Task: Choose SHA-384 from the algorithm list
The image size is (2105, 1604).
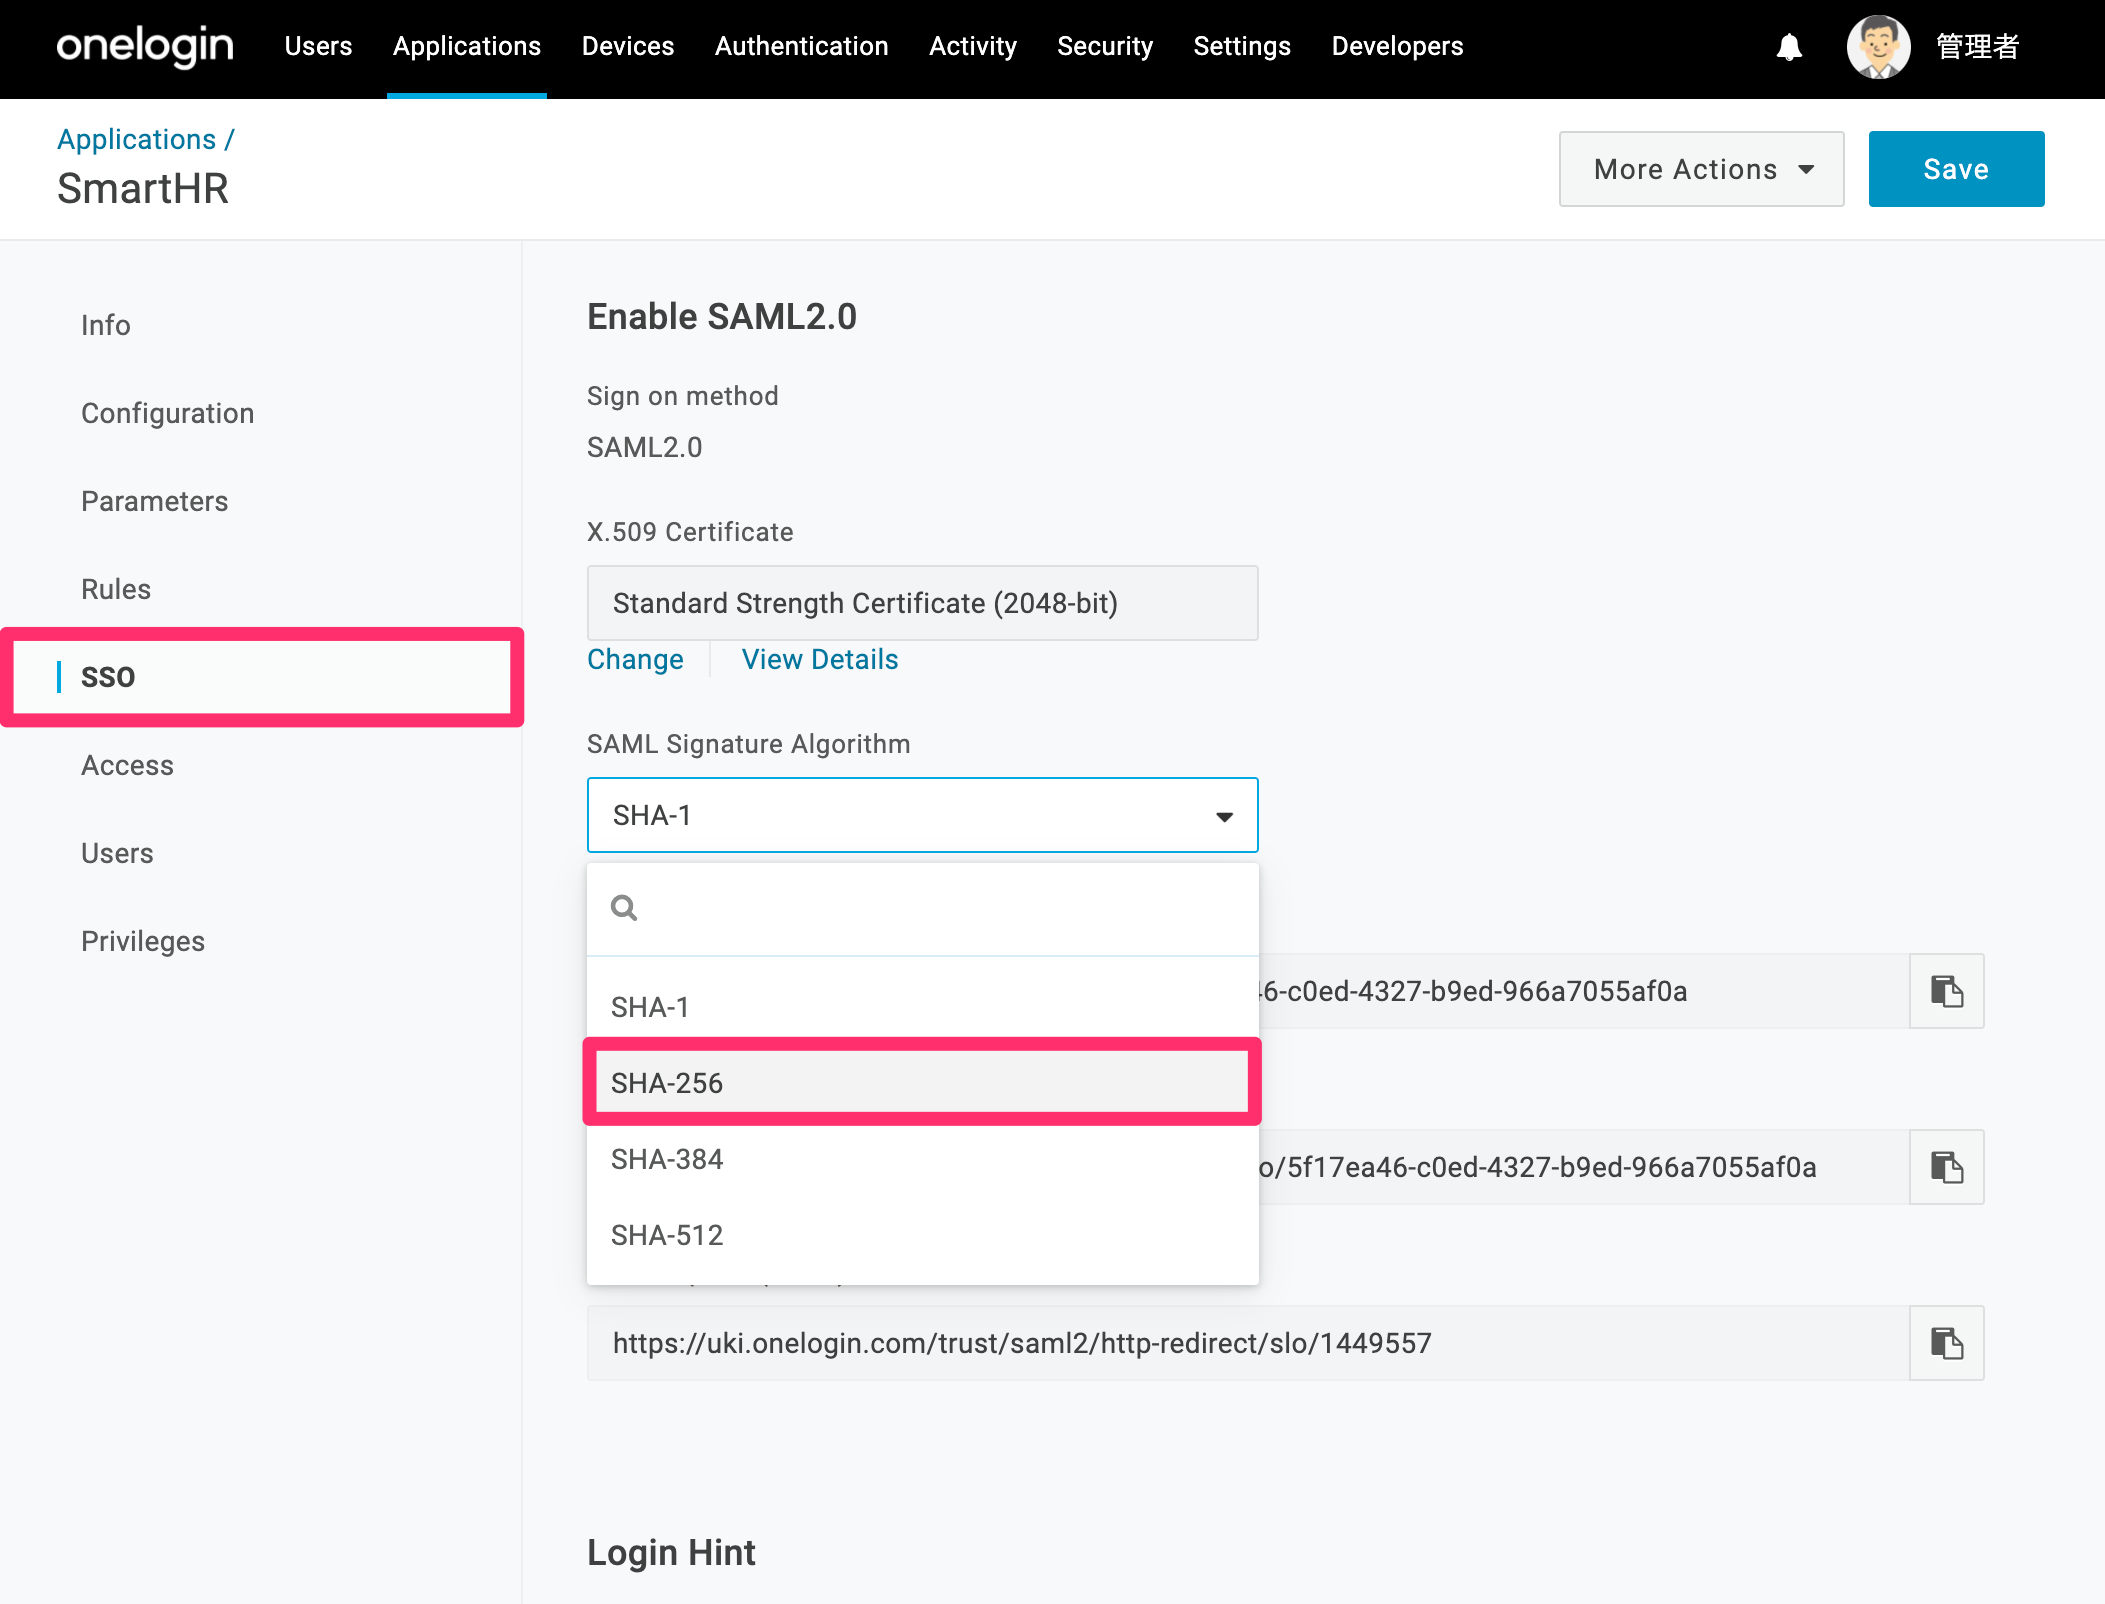Action: [x=922, y=1159]
